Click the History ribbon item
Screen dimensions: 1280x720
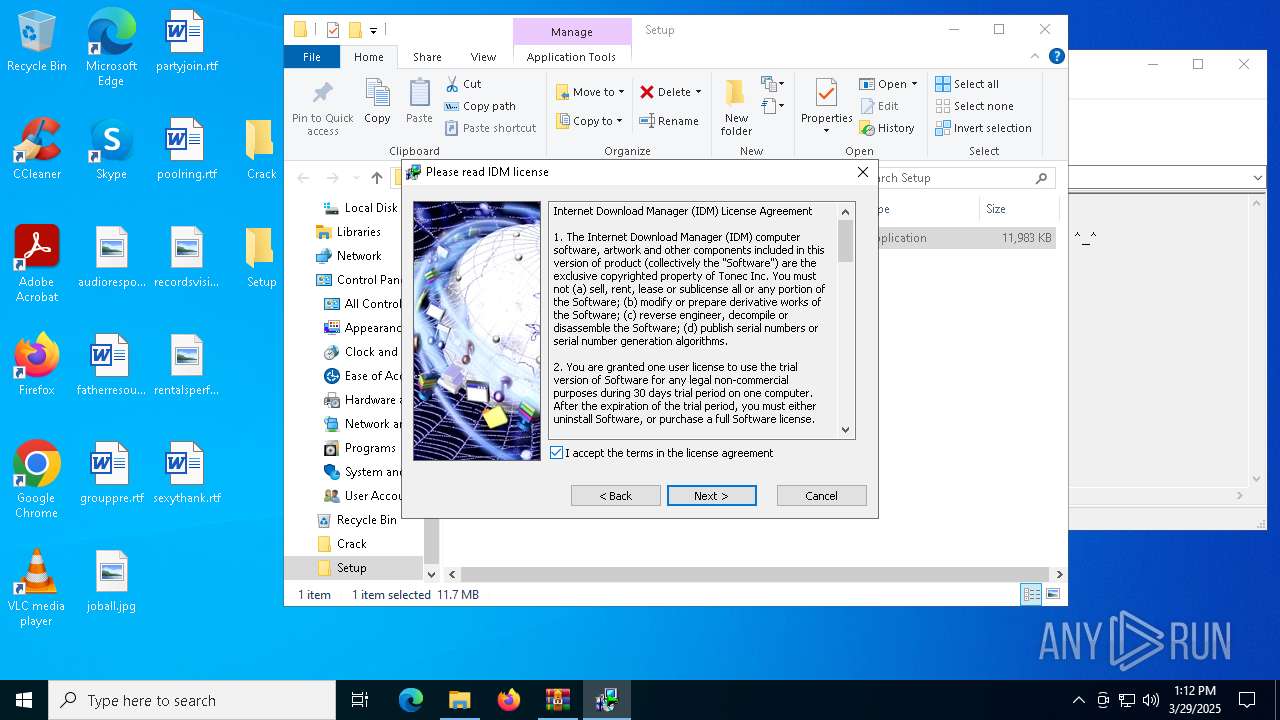[887, 128]
